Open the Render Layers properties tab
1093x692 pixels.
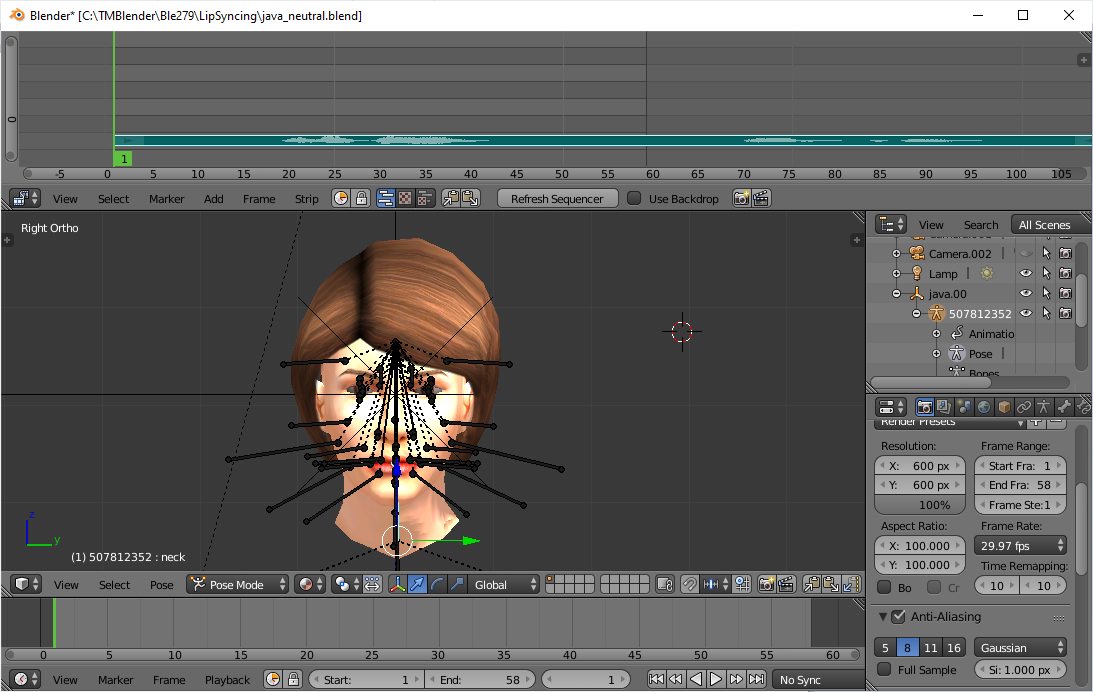click(945, 407)
